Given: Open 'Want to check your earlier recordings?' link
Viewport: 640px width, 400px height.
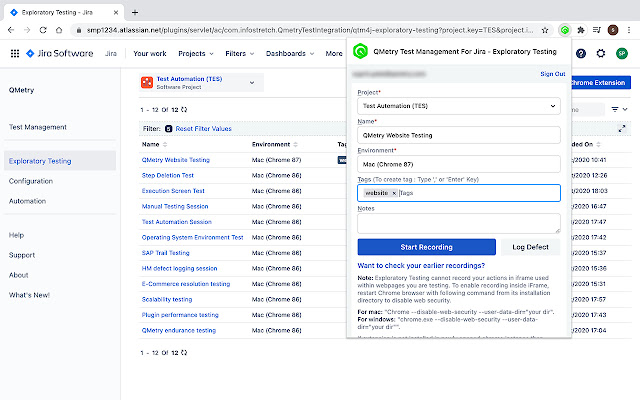Looking at the screenshot, I should 421,266.
